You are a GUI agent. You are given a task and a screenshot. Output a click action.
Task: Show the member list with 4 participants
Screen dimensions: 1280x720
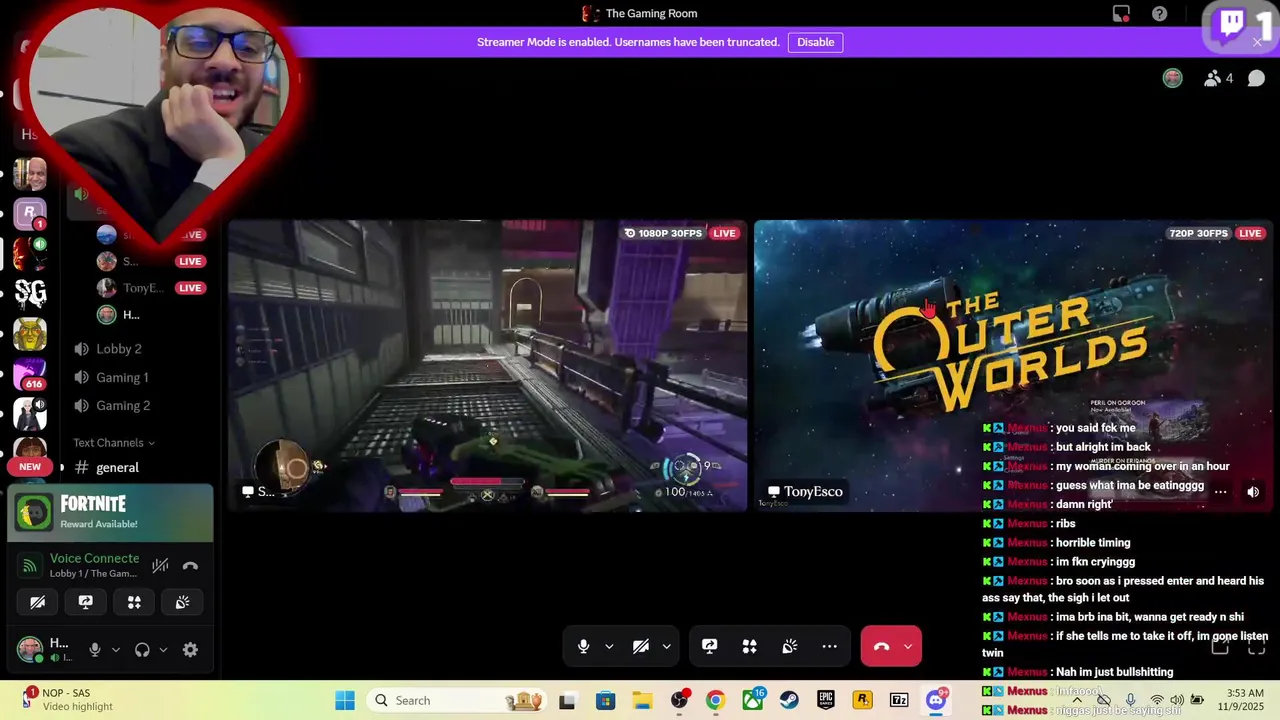(1218, 78)
